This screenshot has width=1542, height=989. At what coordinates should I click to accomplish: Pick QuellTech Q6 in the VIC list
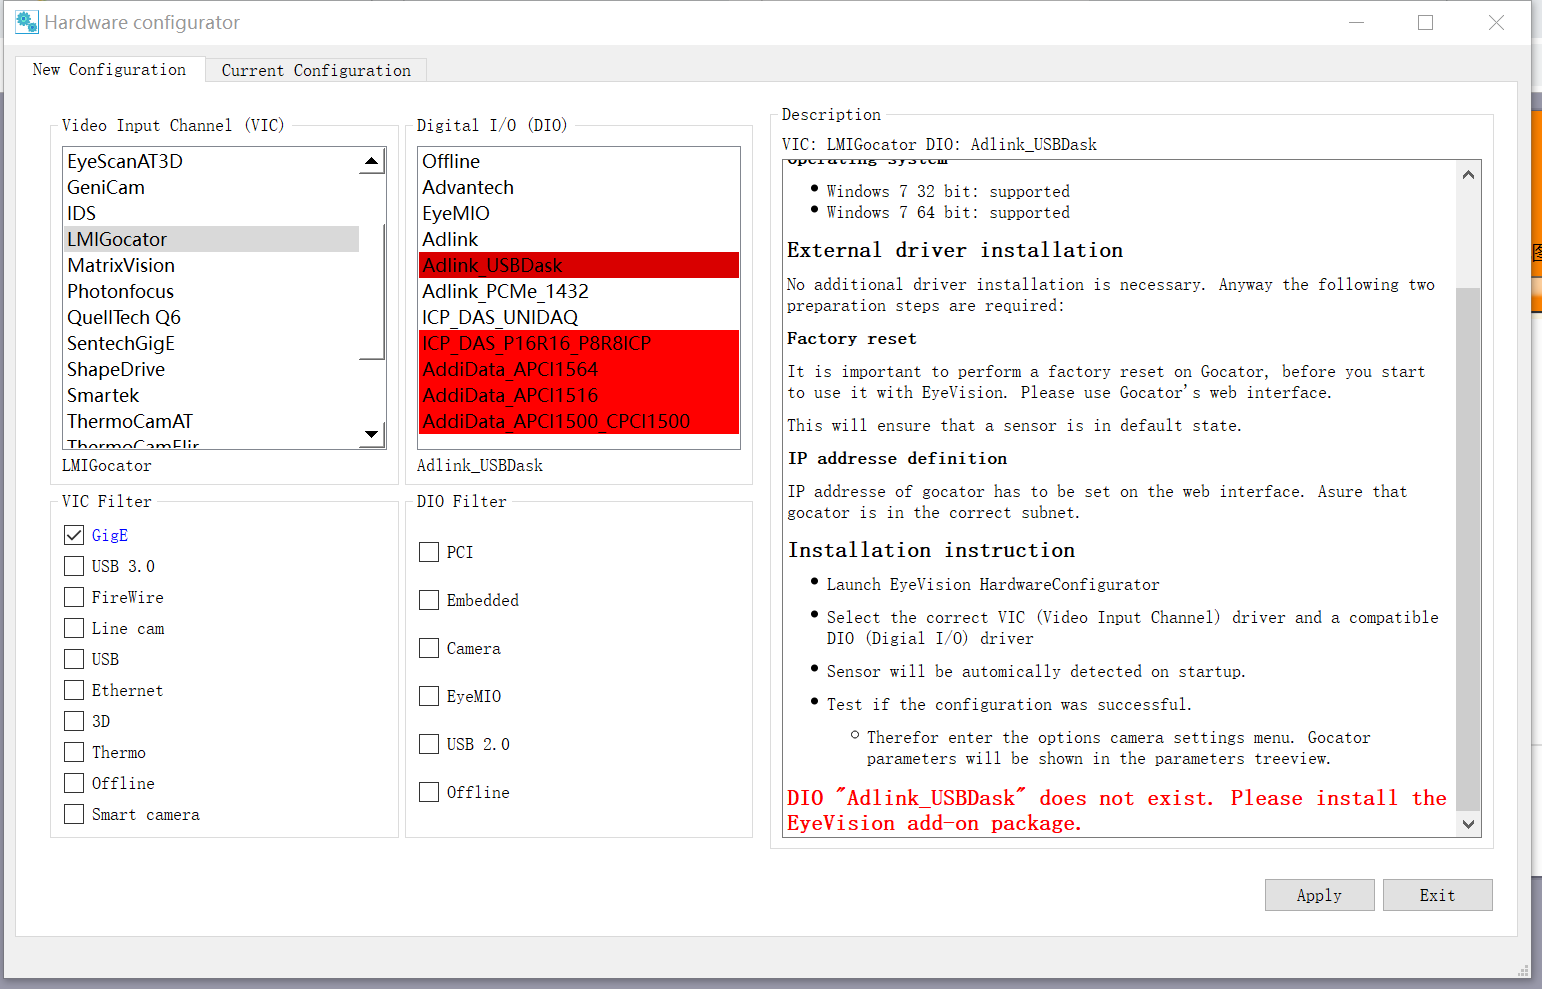[x=211, y=317]
